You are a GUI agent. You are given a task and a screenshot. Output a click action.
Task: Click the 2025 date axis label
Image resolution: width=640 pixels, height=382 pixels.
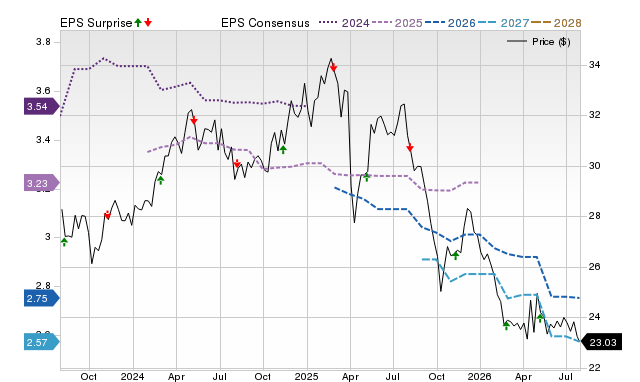pos(306,376)
